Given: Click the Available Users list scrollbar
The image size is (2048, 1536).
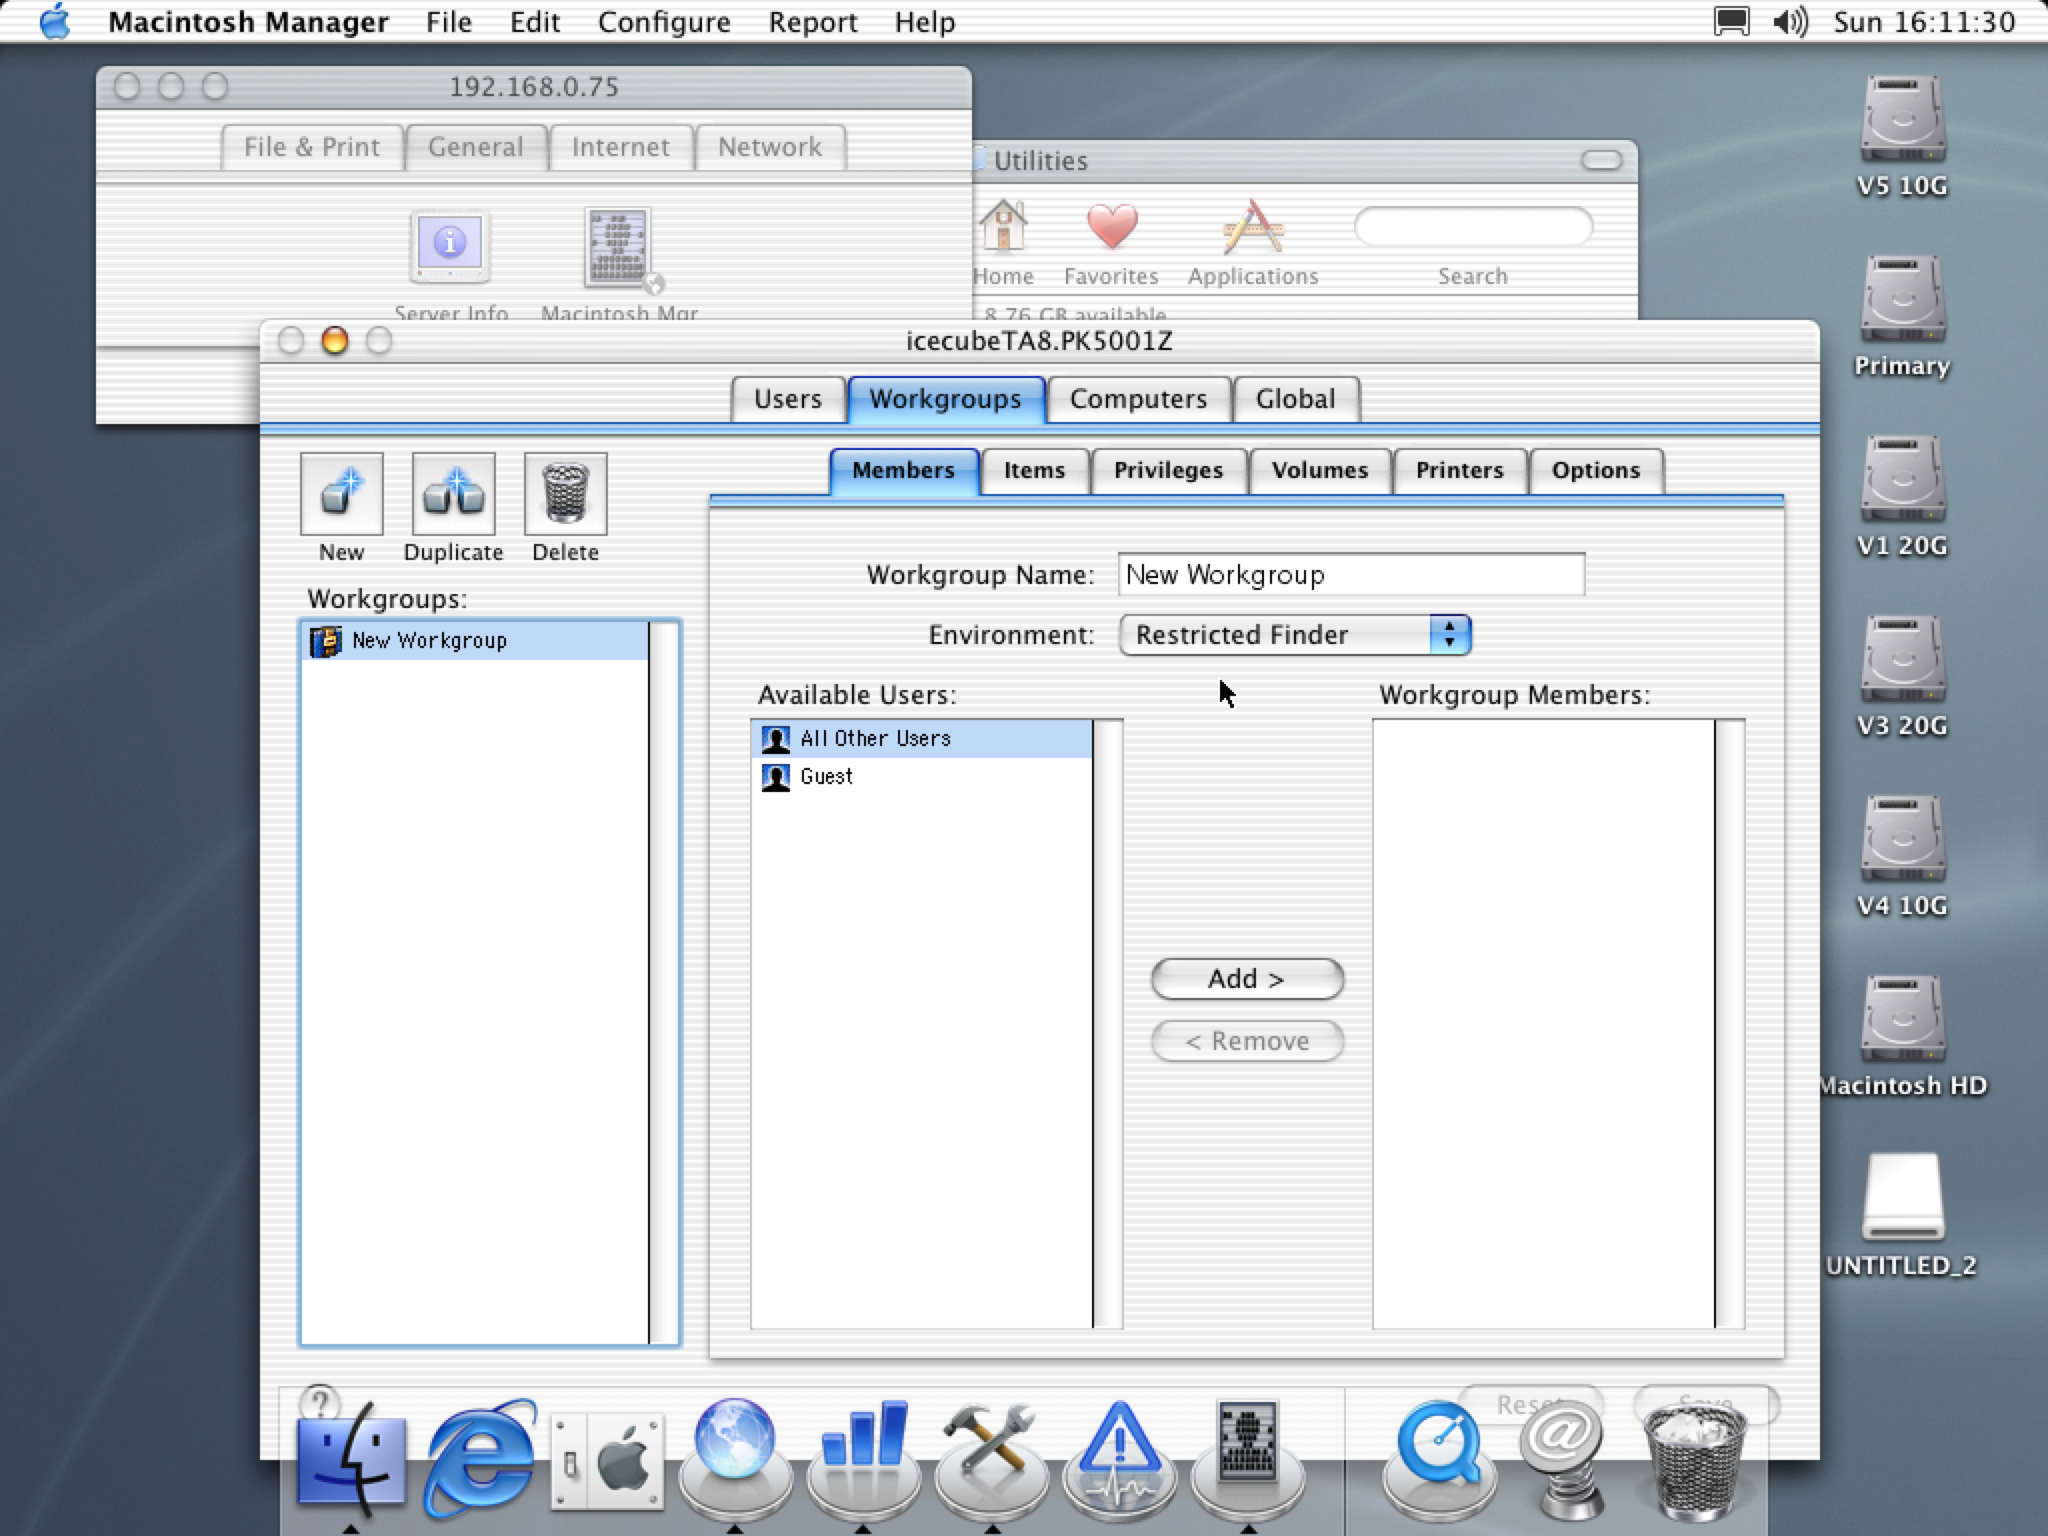Looking at the screenshot, I should tap(1107, 1024).
